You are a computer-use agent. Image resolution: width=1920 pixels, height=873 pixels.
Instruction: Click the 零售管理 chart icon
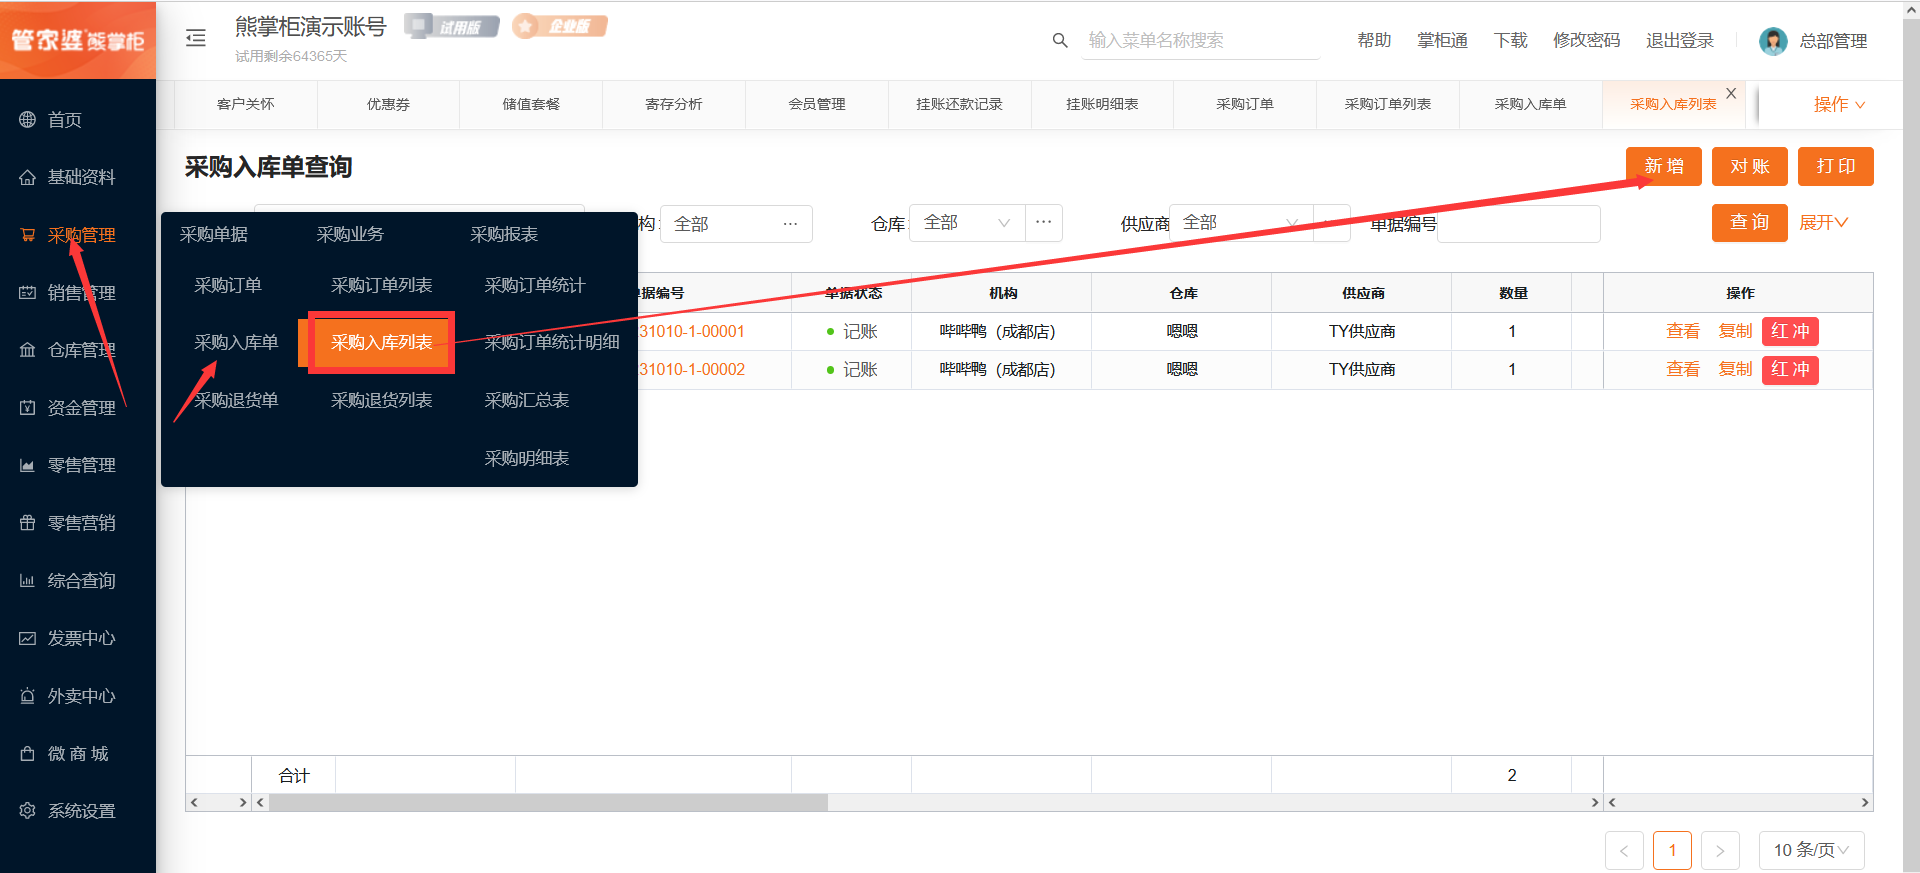click(28, 465)
